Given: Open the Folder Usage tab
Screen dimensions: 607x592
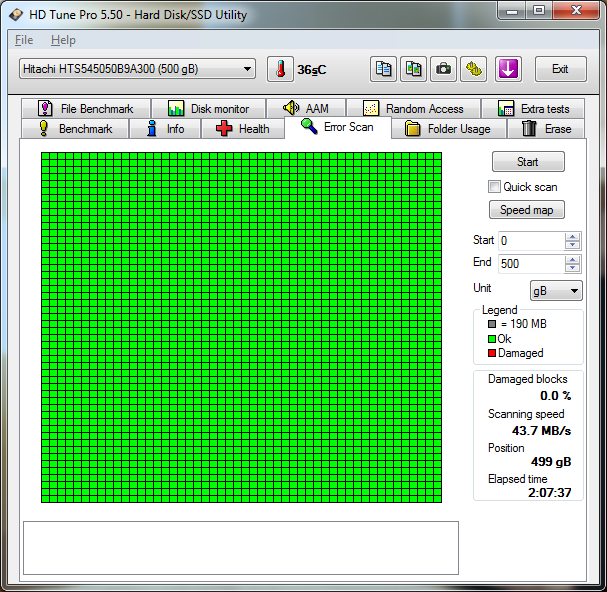Looking at the screenshot, I should tap(449, 129).
